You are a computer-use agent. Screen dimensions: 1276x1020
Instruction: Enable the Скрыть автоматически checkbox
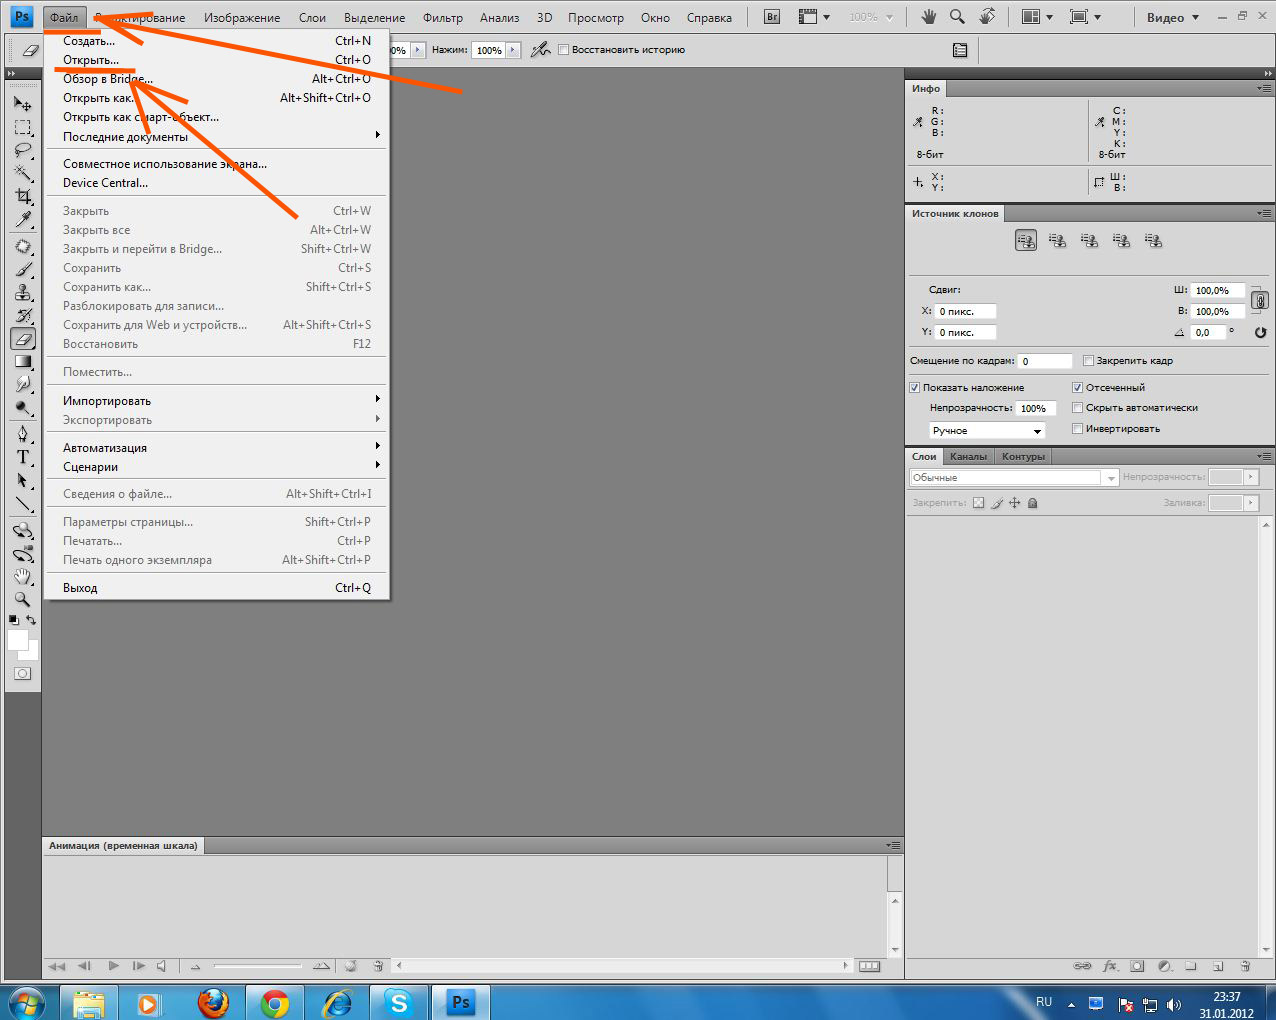[1078, 408]
